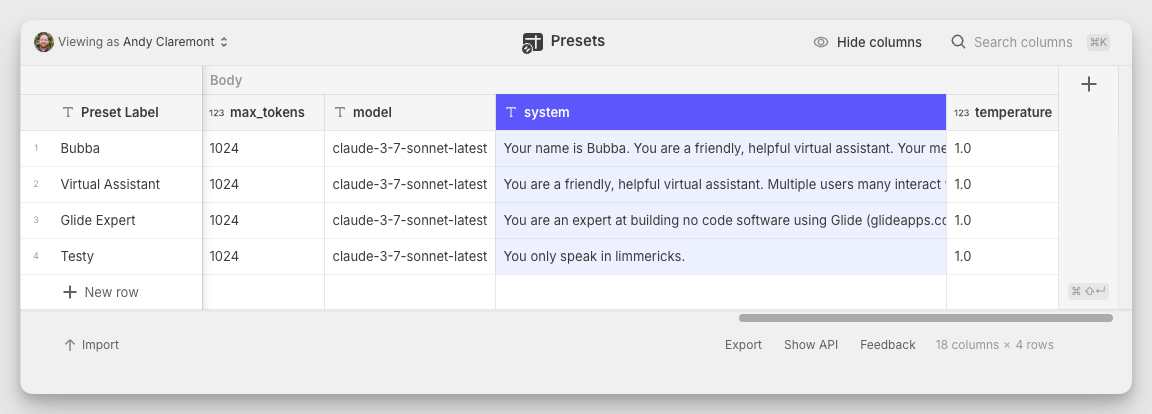Click the number type icon on max_tokens
1152x414 pixels.
[216, 113]
